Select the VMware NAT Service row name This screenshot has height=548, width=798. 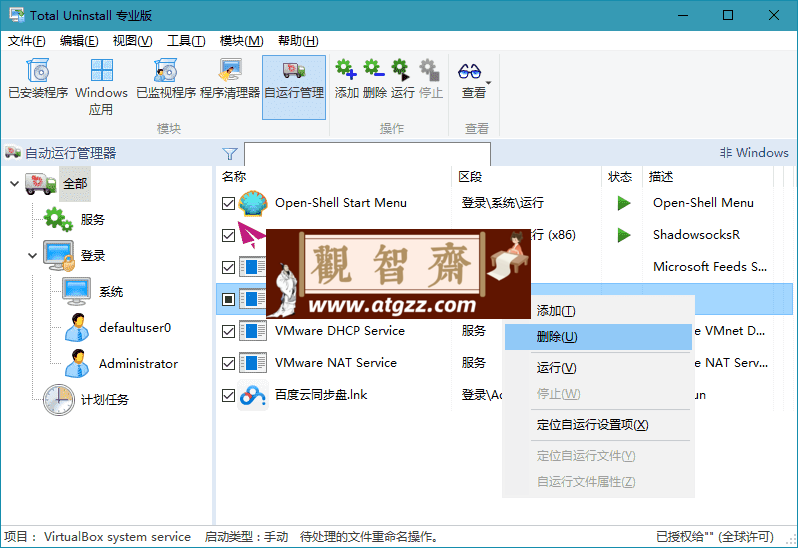(x=336, y=363)
